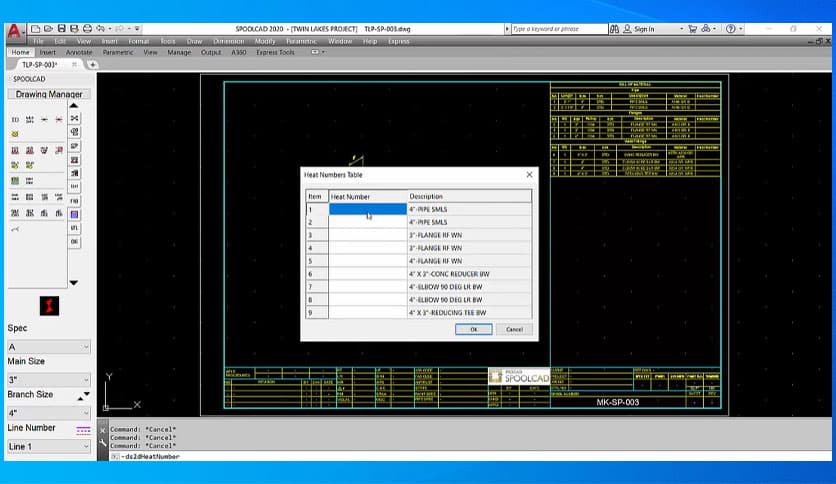Click the Description column header
This screenshot has height=484, width=836.
point(469,197)
